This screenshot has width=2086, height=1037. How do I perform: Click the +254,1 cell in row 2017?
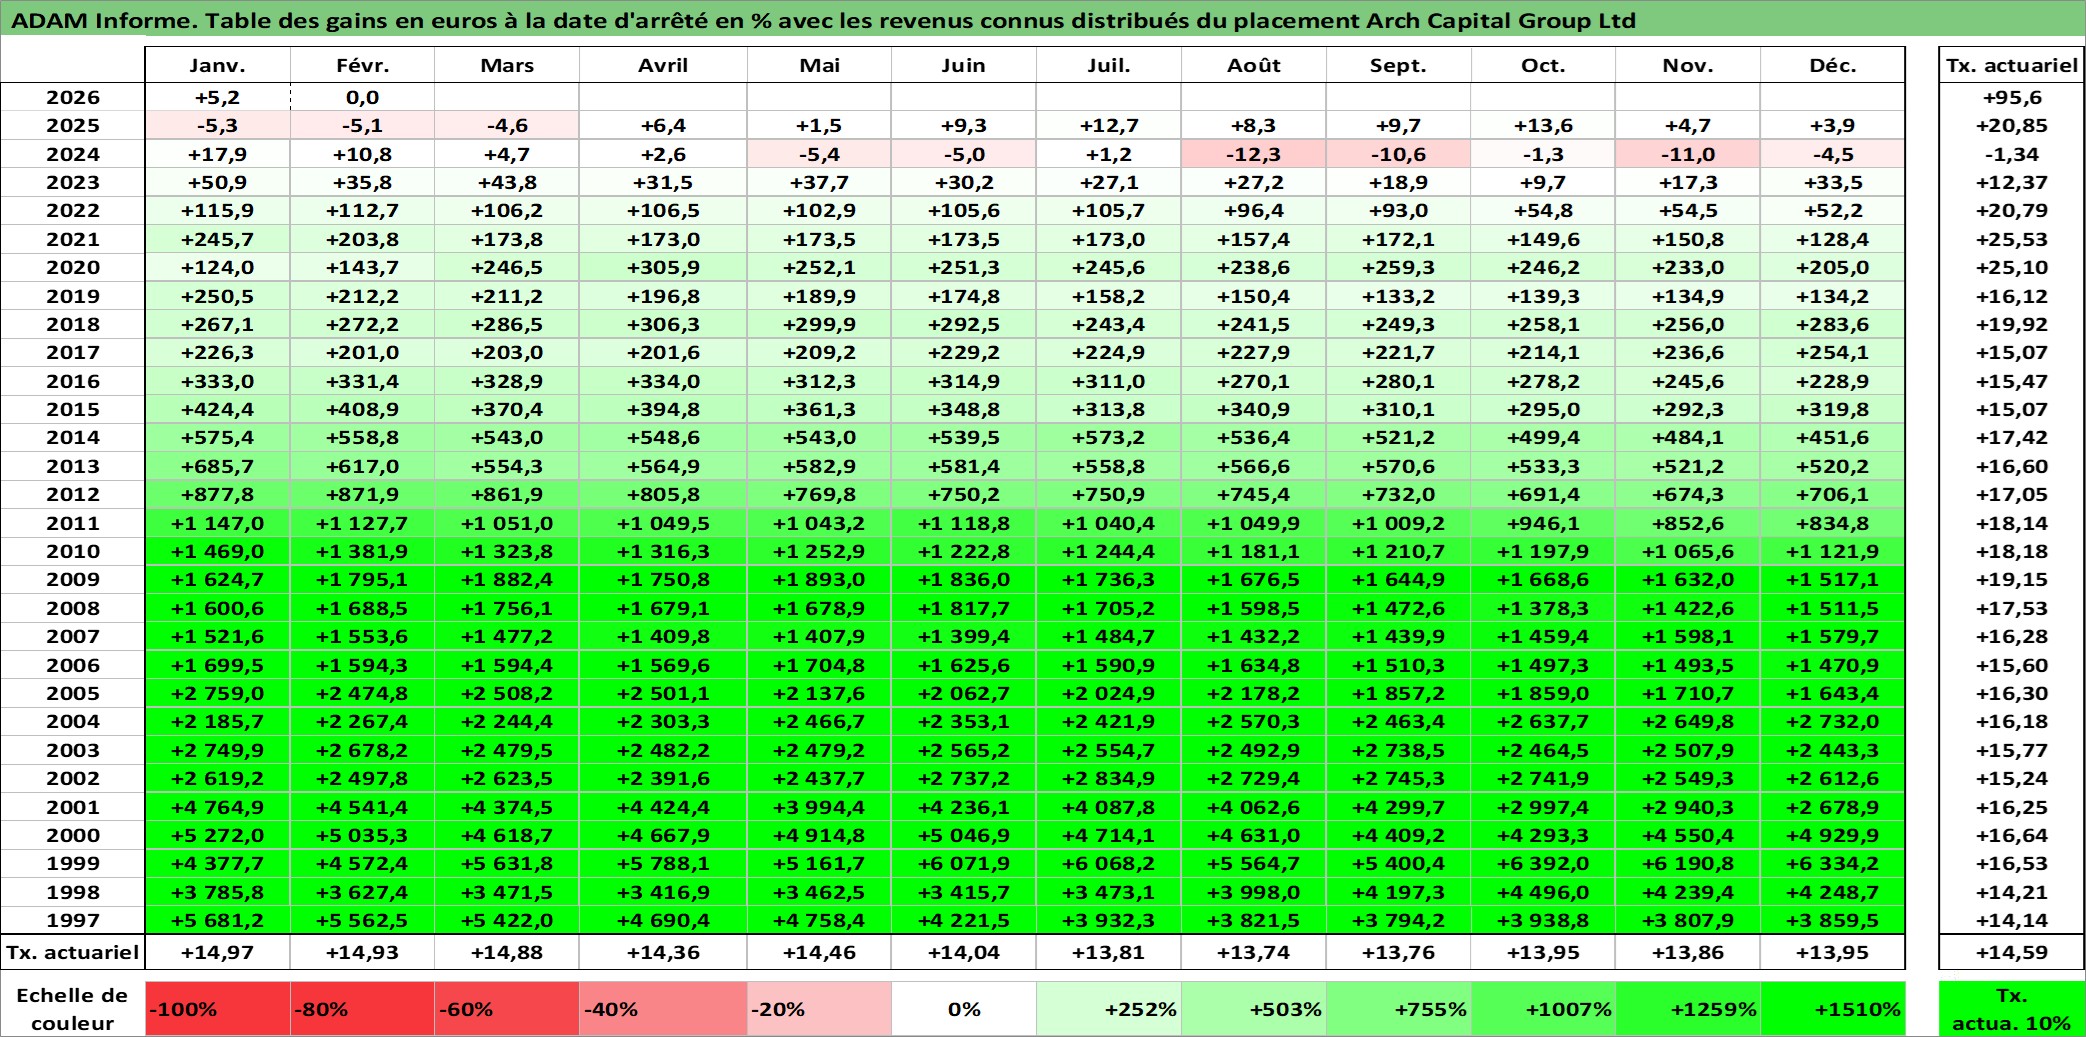(x=1832, y=352)
